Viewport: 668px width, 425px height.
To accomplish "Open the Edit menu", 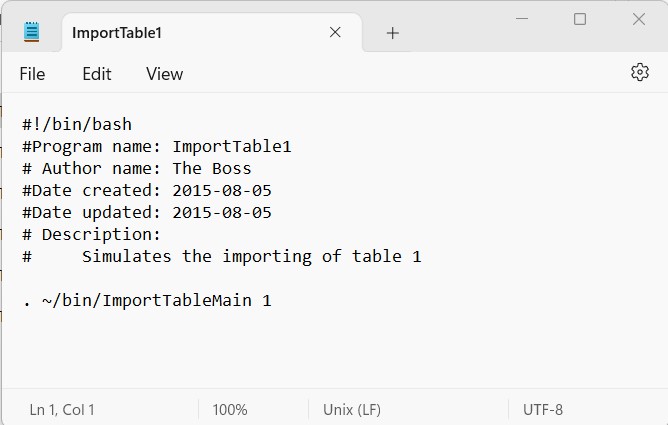I will [97, 74].
